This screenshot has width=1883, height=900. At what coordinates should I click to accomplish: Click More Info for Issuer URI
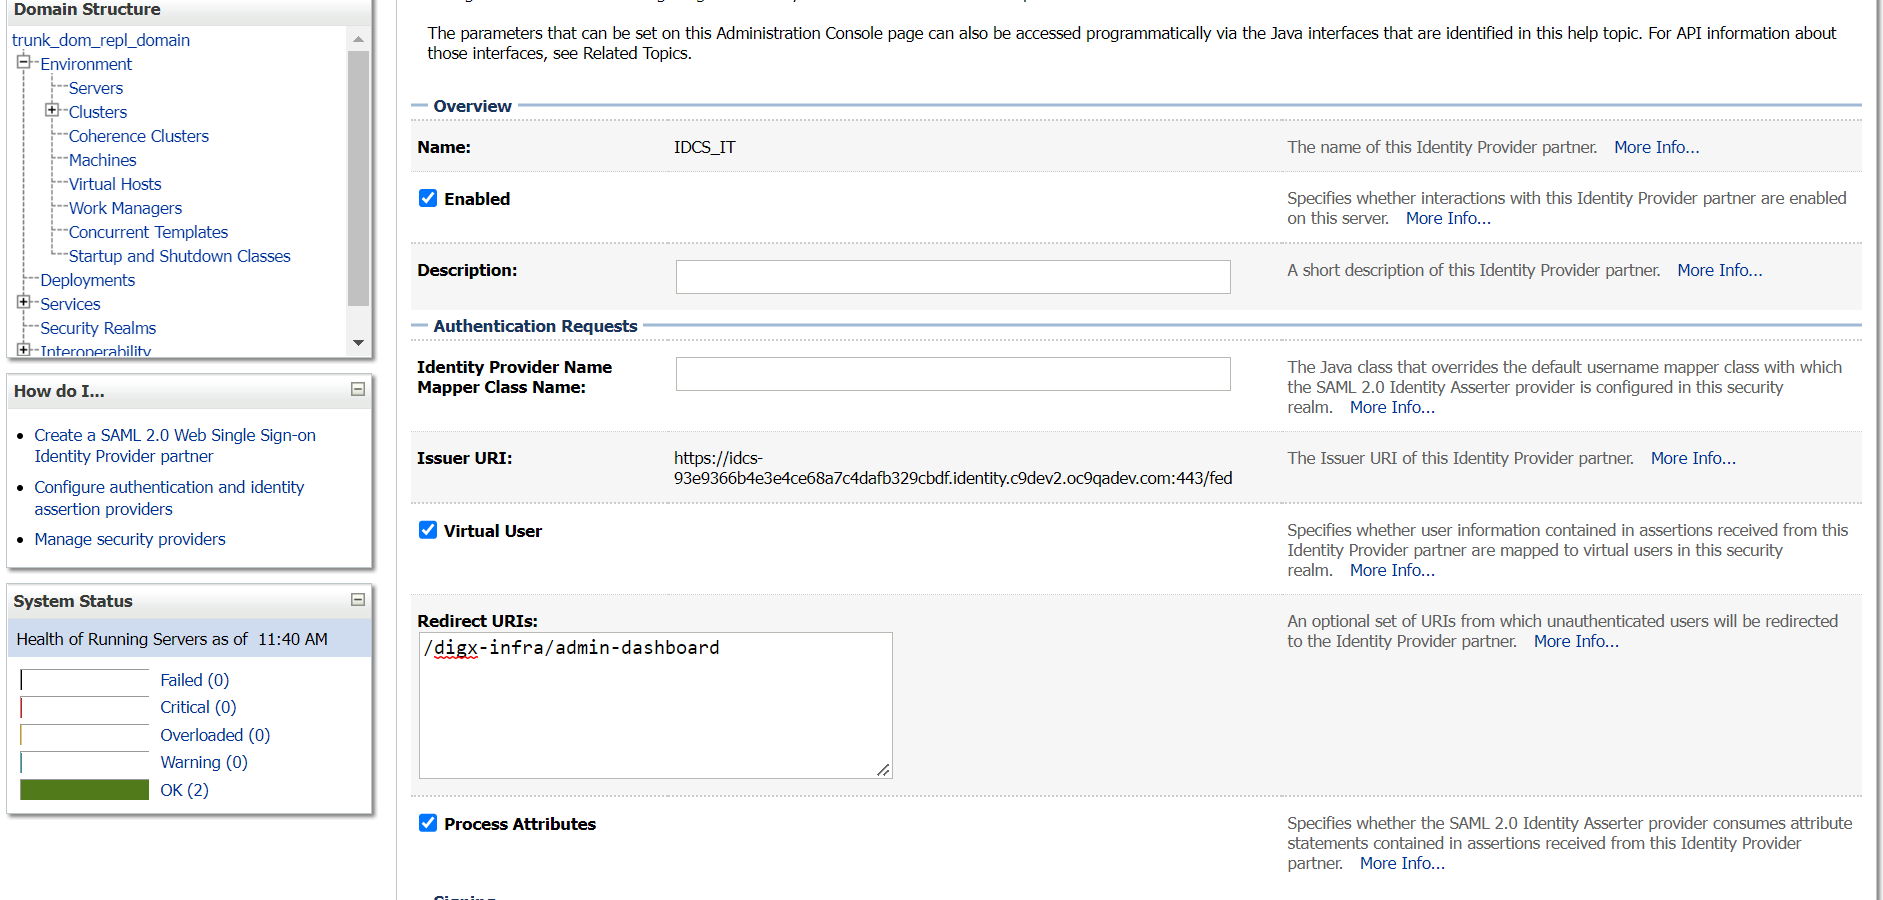coord(1692,458)
